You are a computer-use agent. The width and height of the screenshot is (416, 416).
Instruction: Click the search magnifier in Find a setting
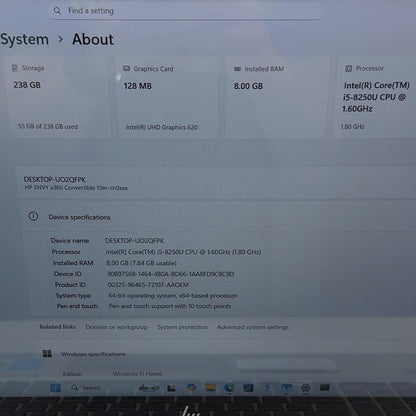(x=57, y=11)
